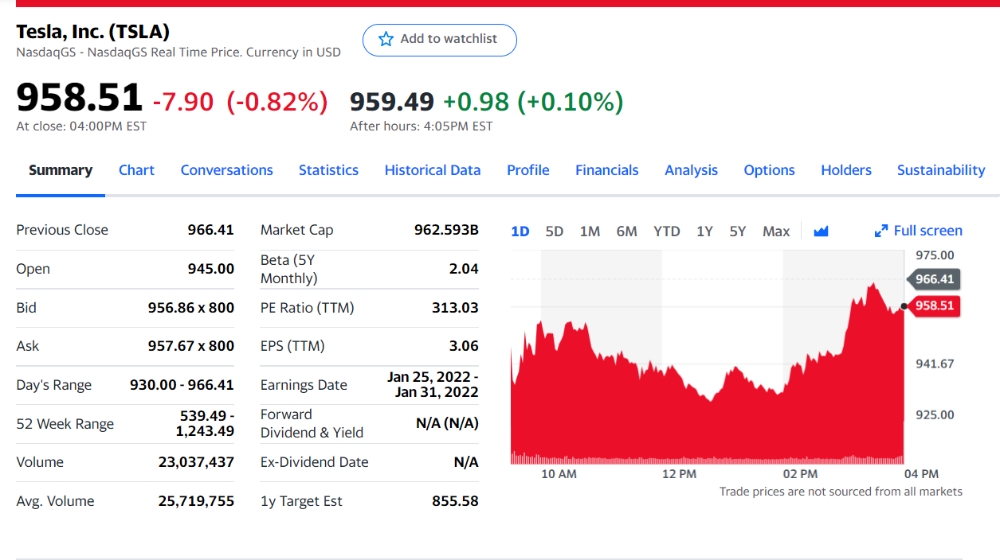The height and width of the screenshot is (560, 1000).
Task: Click the -7.90 (-0.82%) price change
Action: pyautogui.click(x=240, y=101)
